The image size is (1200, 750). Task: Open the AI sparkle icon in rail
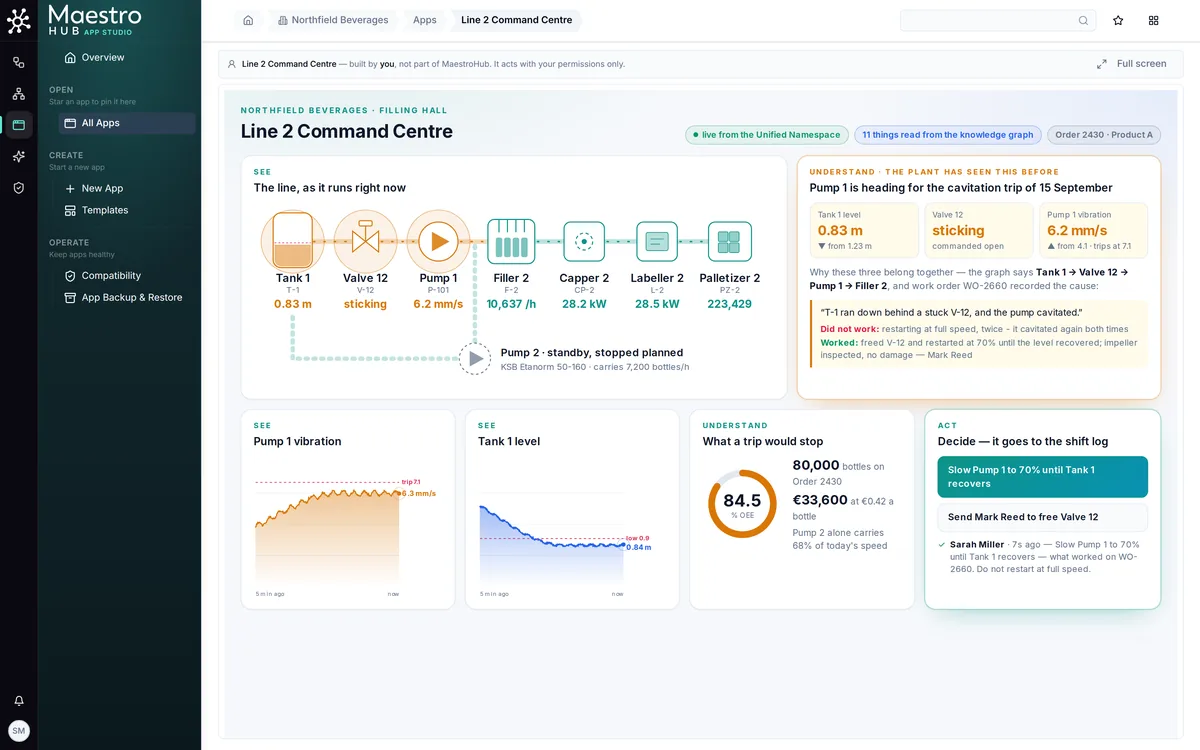pos(18,156)
